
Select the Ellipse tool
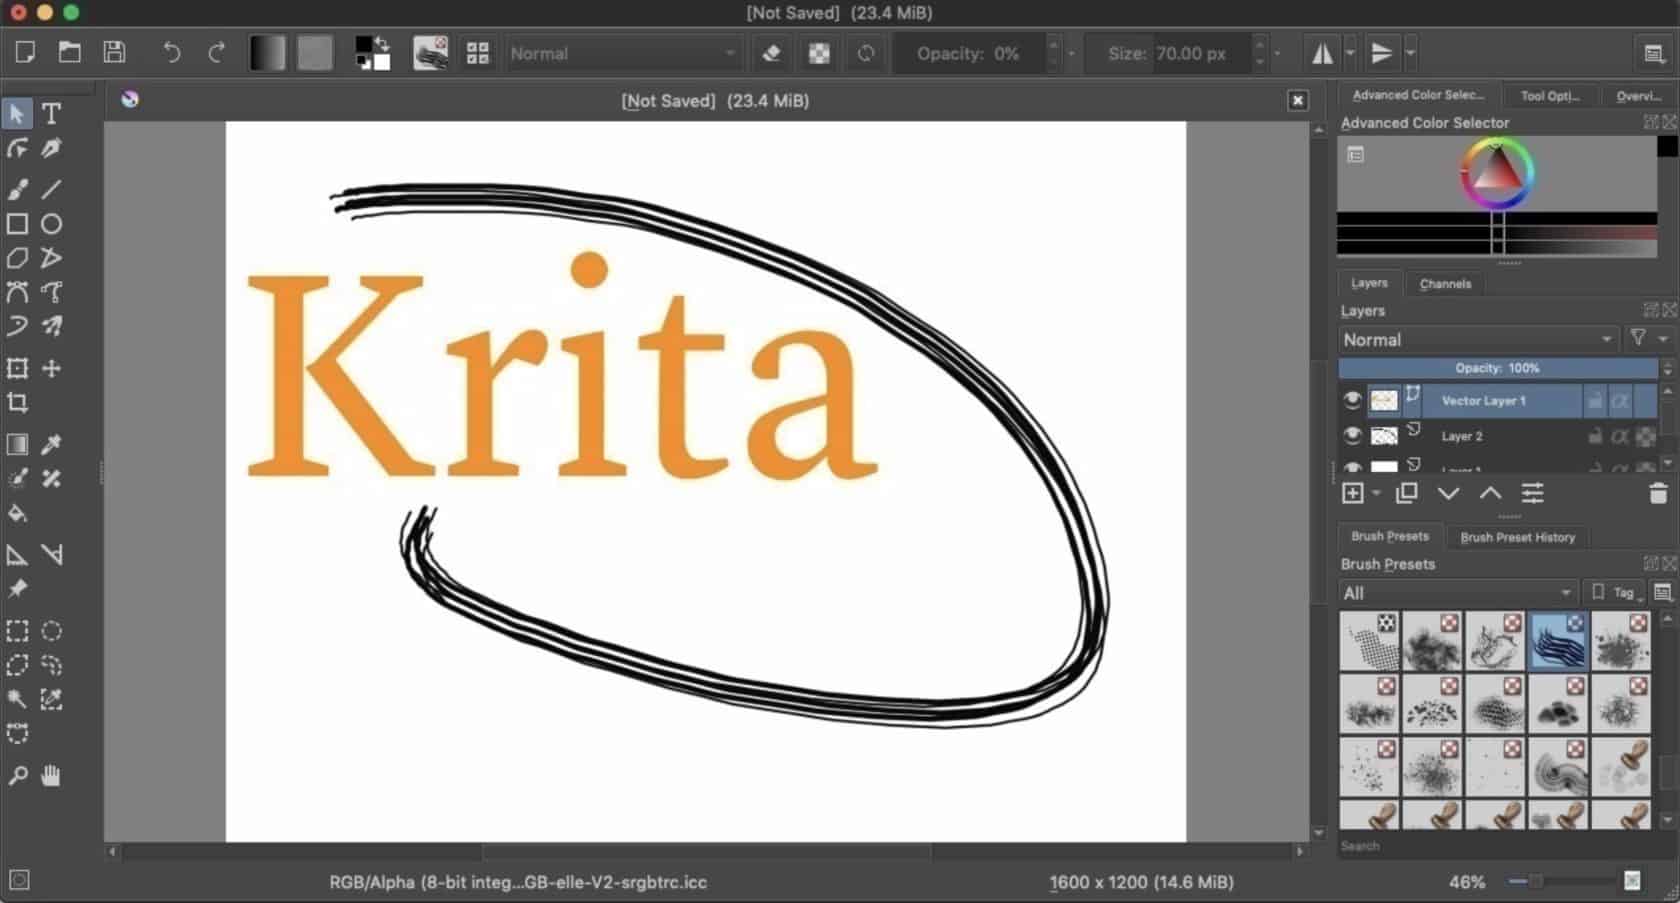[x=51, y=224]
